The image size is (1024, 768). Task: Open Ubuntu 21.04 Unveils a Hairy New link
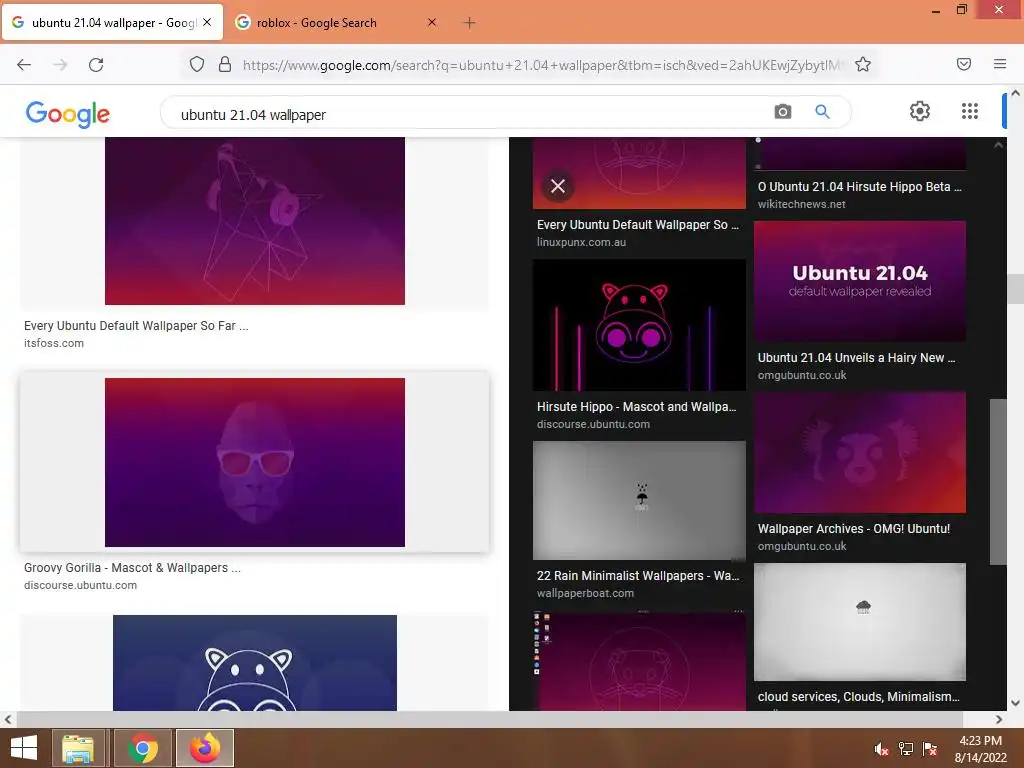[x=857, y=357]
